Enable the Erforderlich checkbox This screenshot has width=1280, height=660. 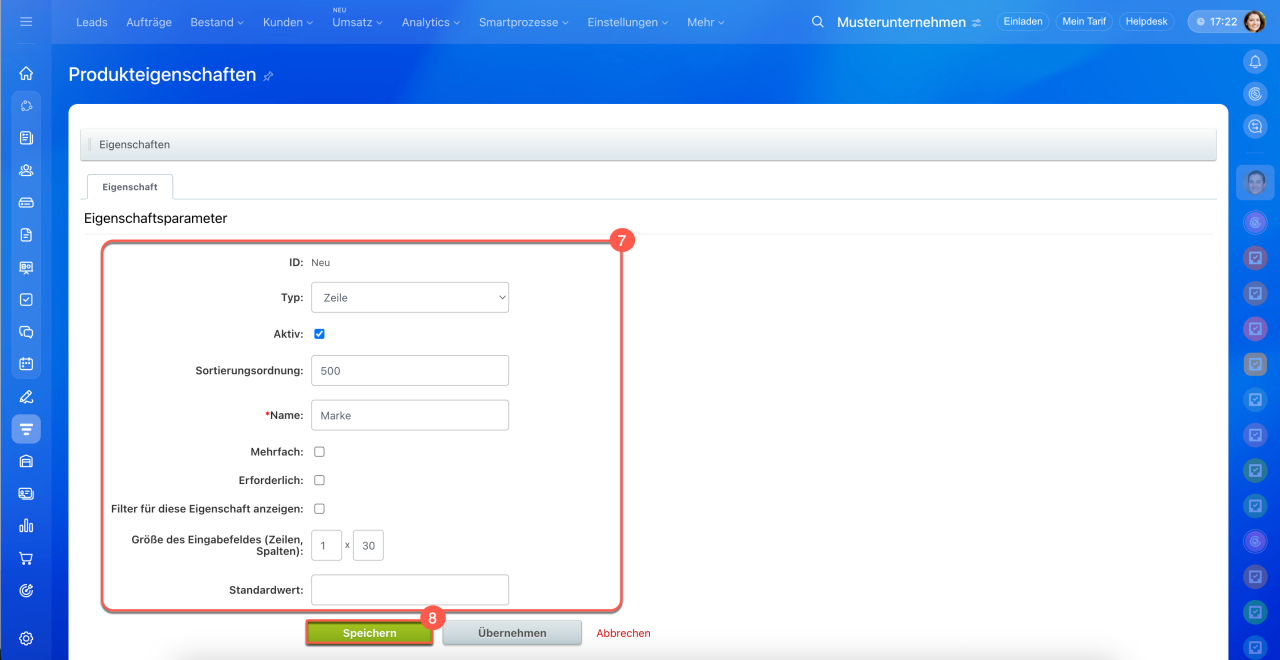pos(319,480)
